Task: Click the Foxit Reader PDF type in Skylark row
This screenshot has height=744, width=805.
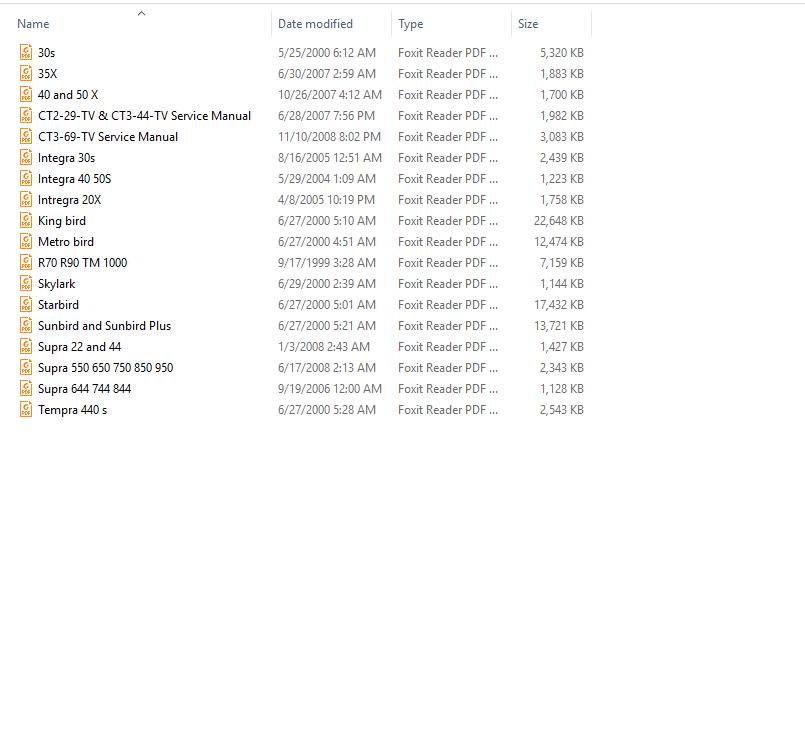Action: click(448, 284)
